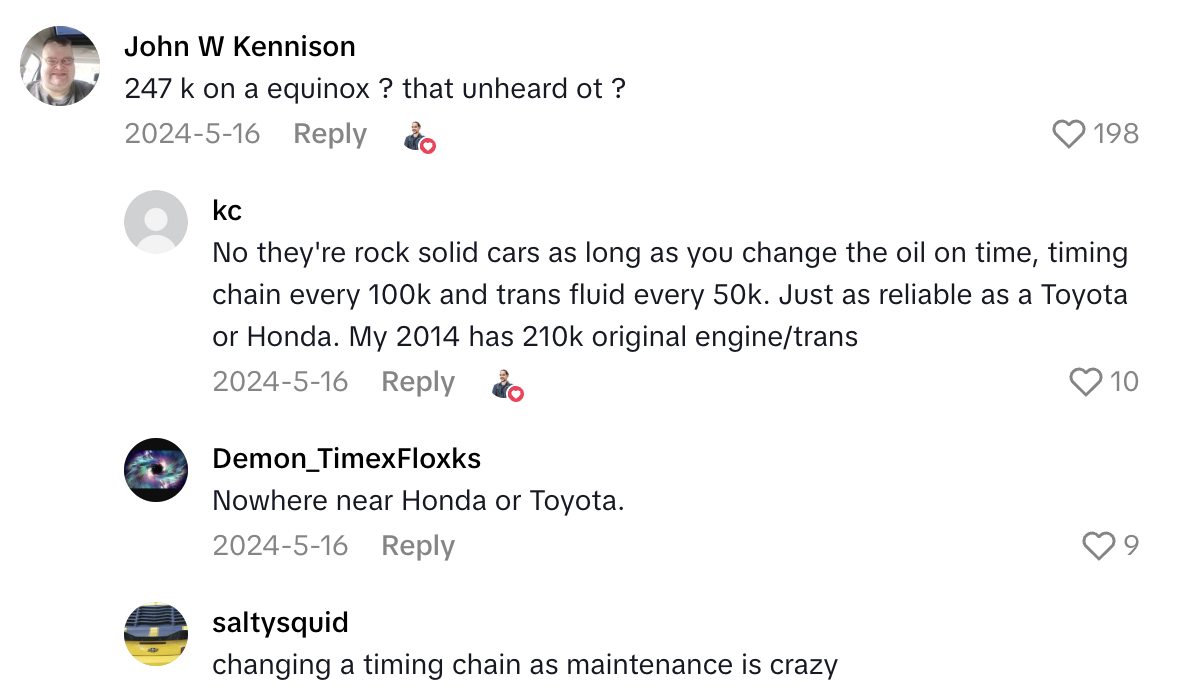
Task: Select the username saltysquid
Action: pyautogui.click(x=279, y=622)
